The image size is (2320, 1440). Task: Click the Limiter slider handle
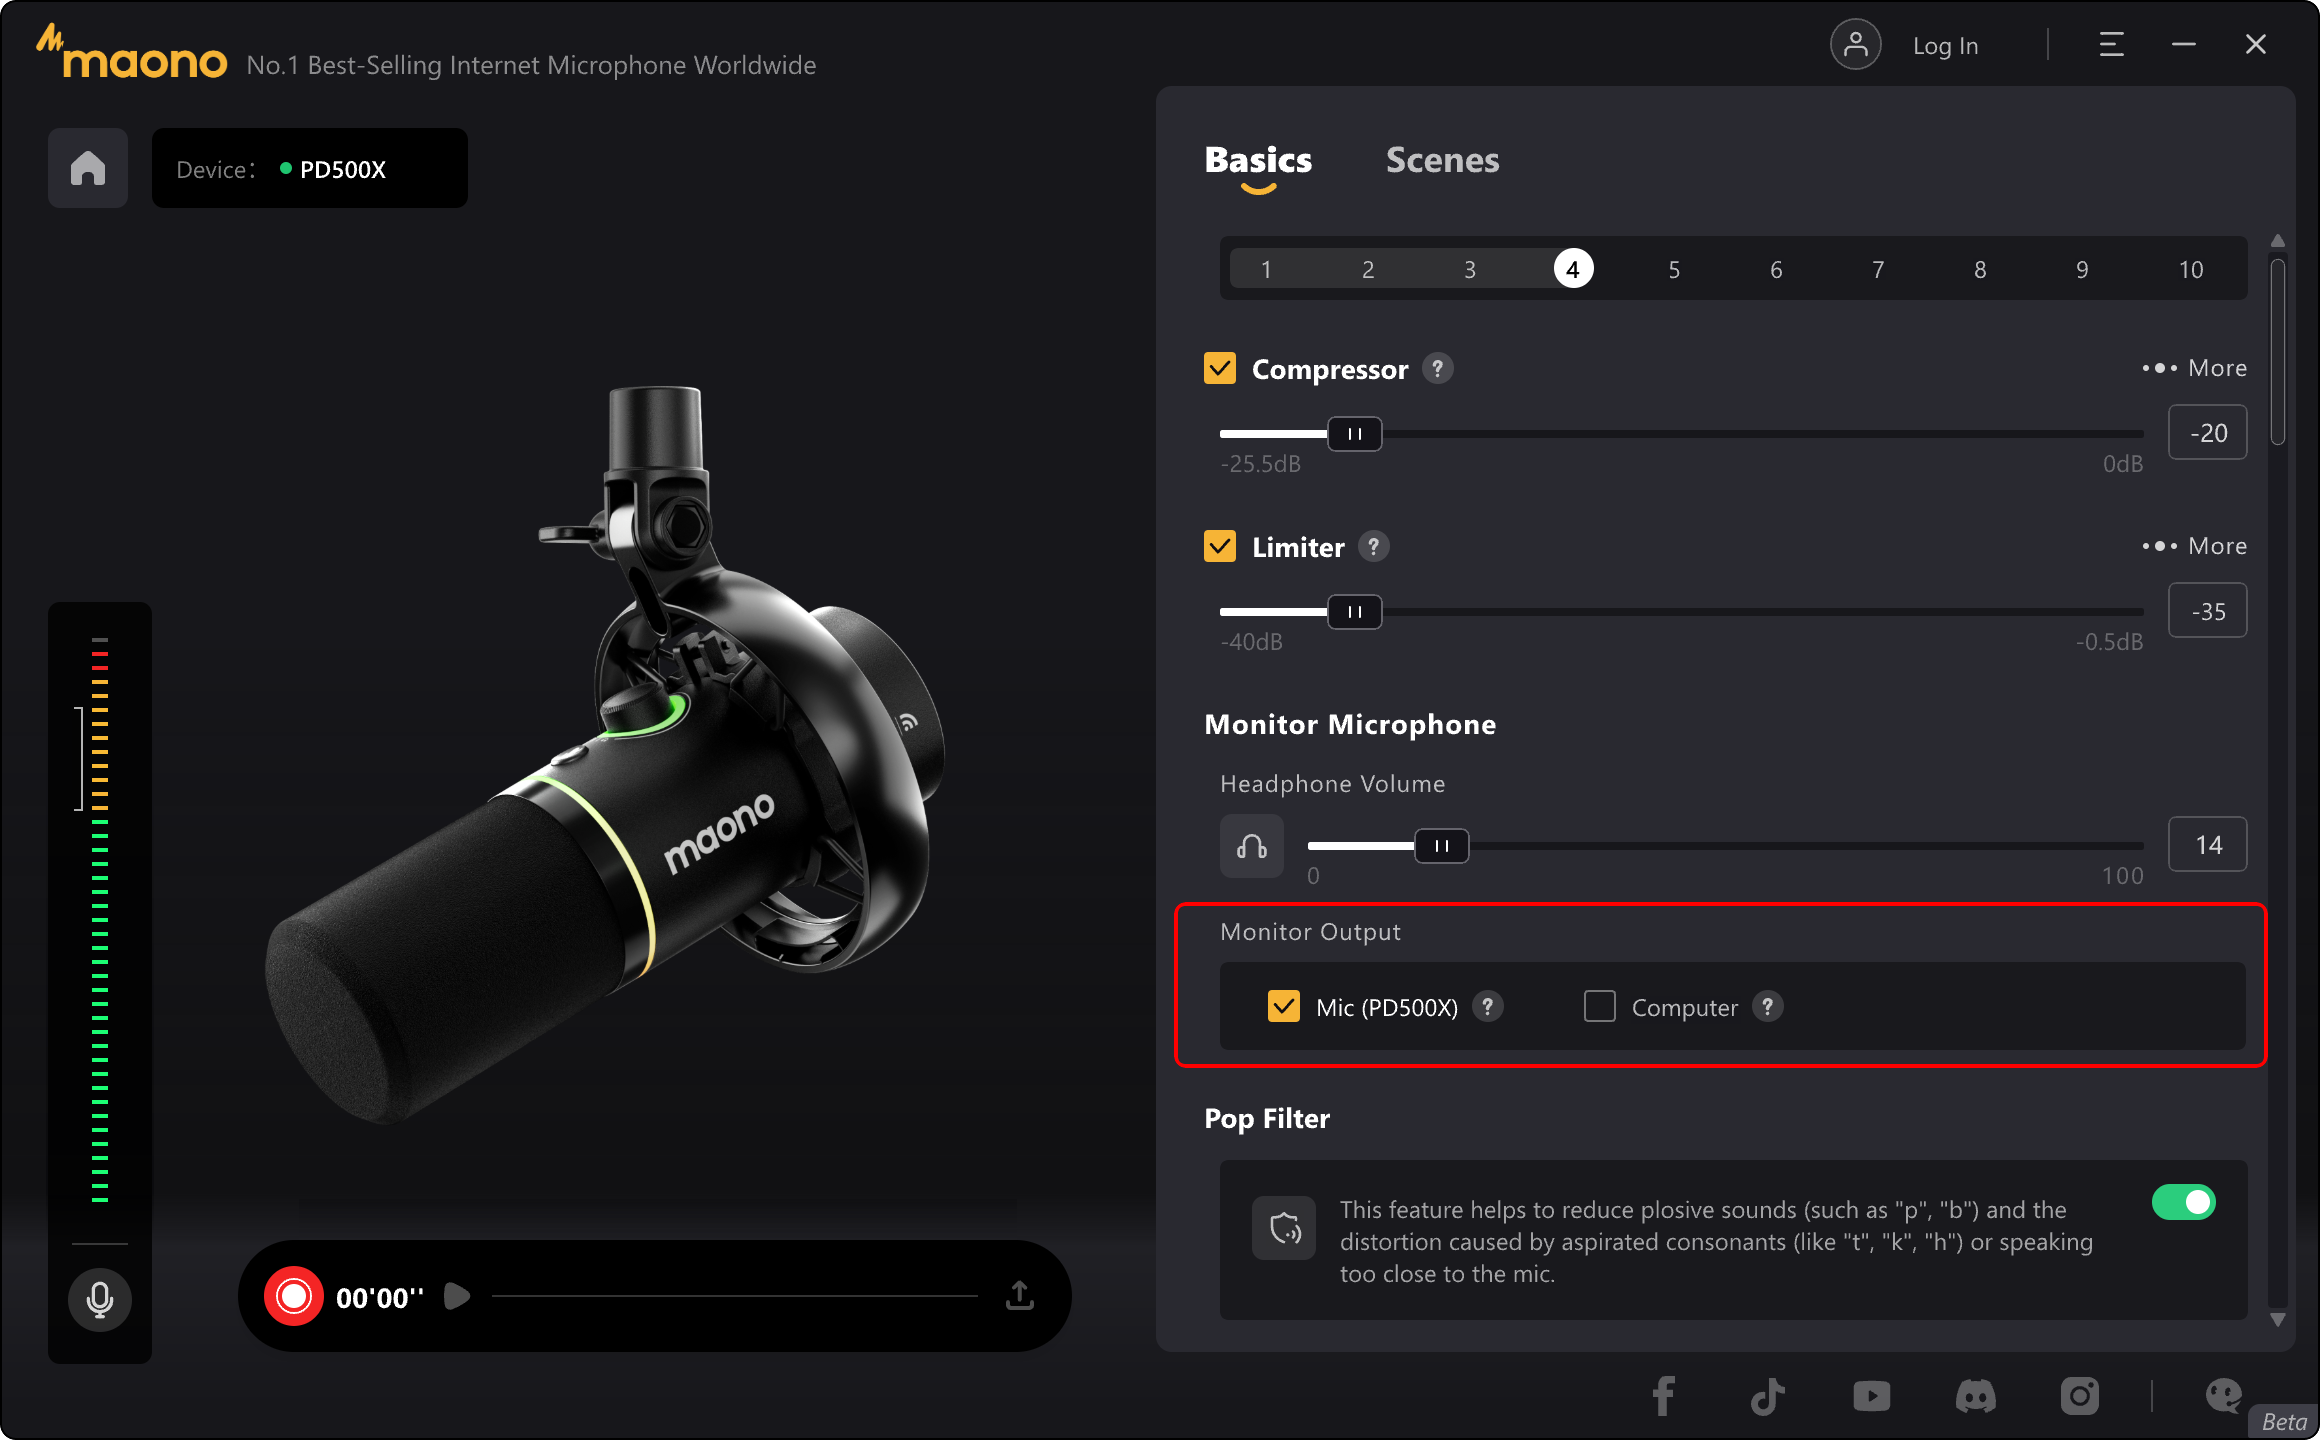coord(1354,612)
